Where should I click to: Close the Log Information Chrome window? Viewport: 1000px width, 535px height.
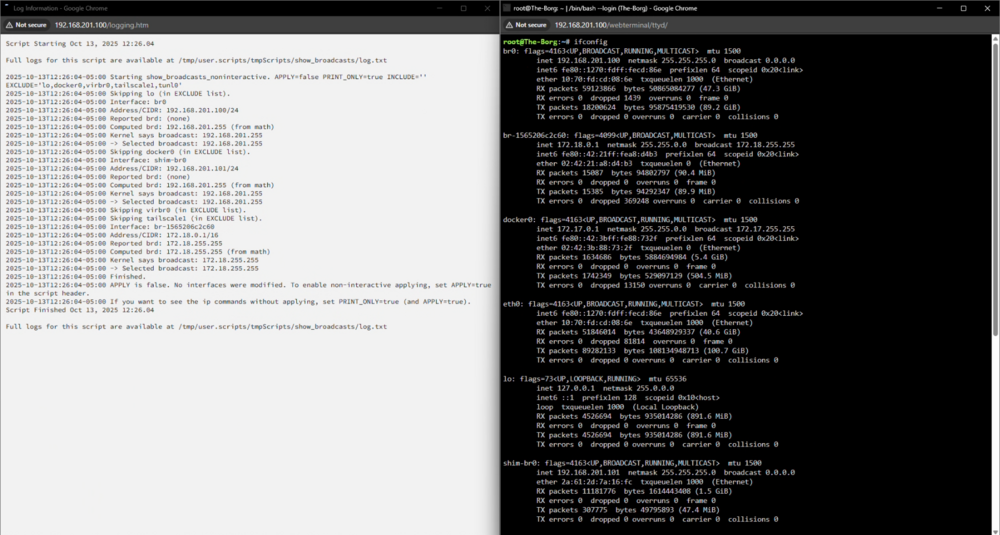488,8
